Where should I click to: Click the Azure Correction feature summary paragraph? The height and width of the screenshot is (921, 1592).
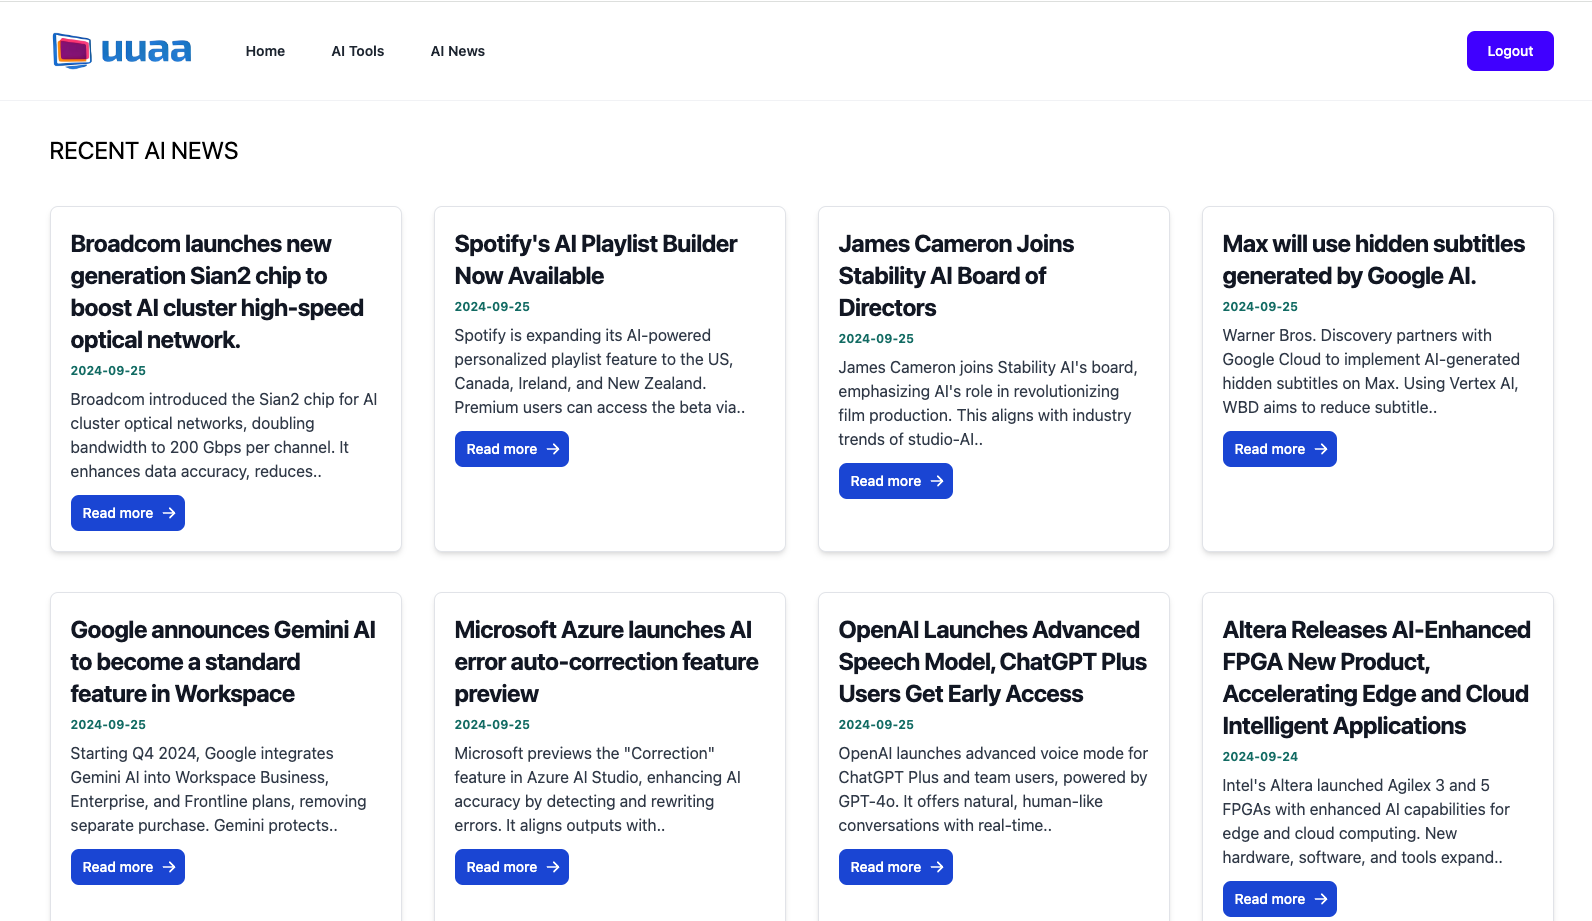pyautogui.click(x=598, y=790)
